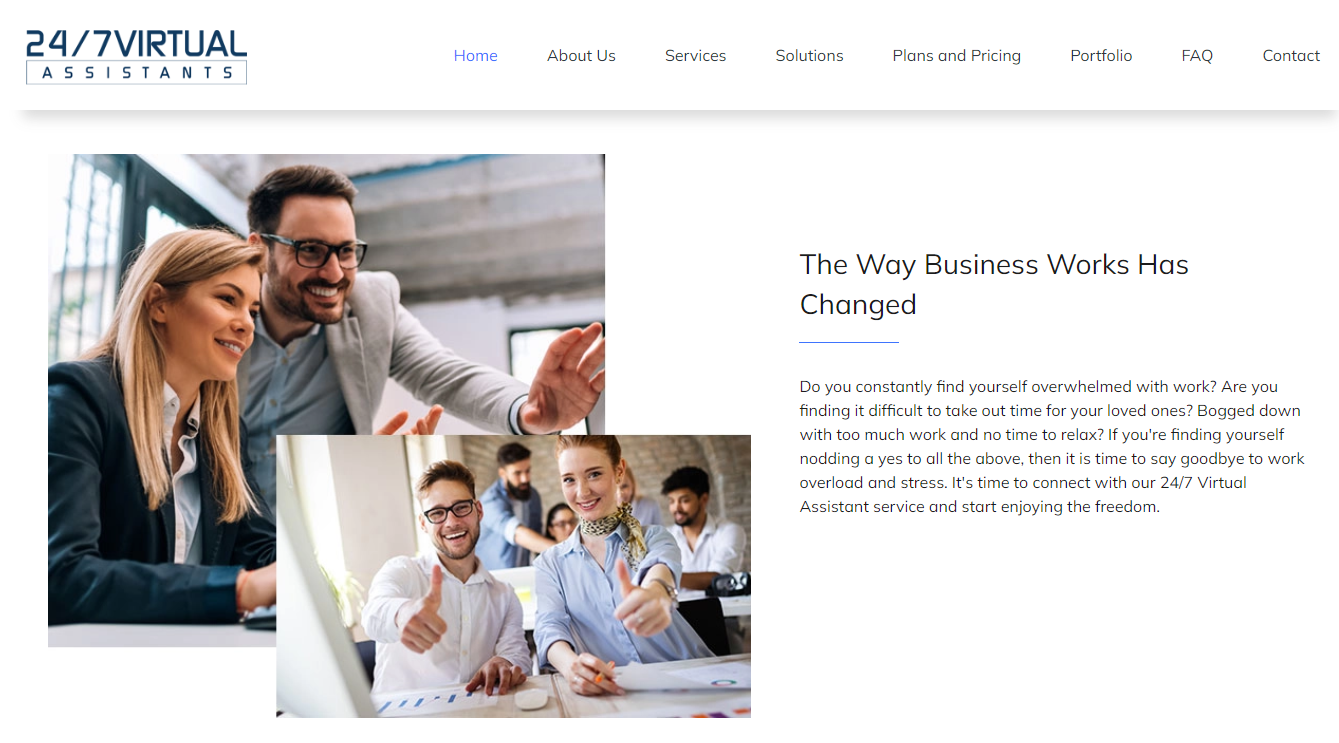The image size is (1339, 743).
Task: Open the About Us page
Action: pyautogui.click(x=581, y=56)
